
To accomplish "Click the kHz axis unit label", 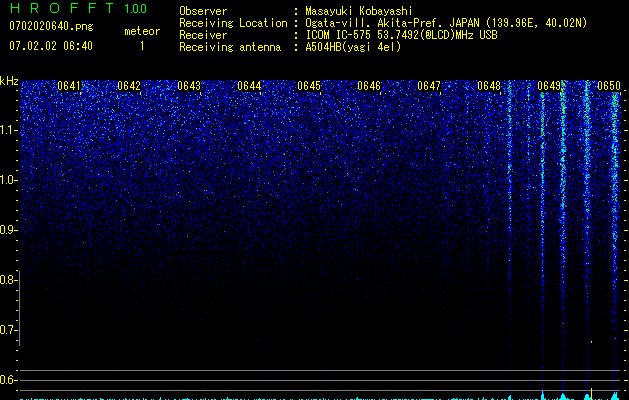I will (x=9, y=81).
